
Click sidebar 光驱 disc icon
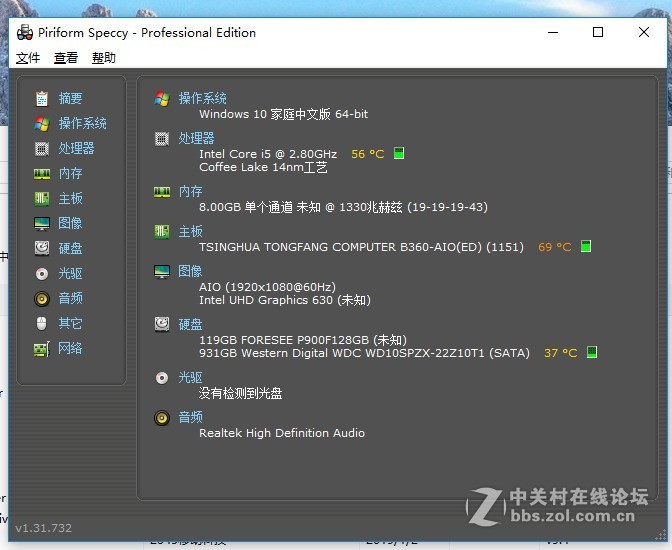click(x=42, y=273)
